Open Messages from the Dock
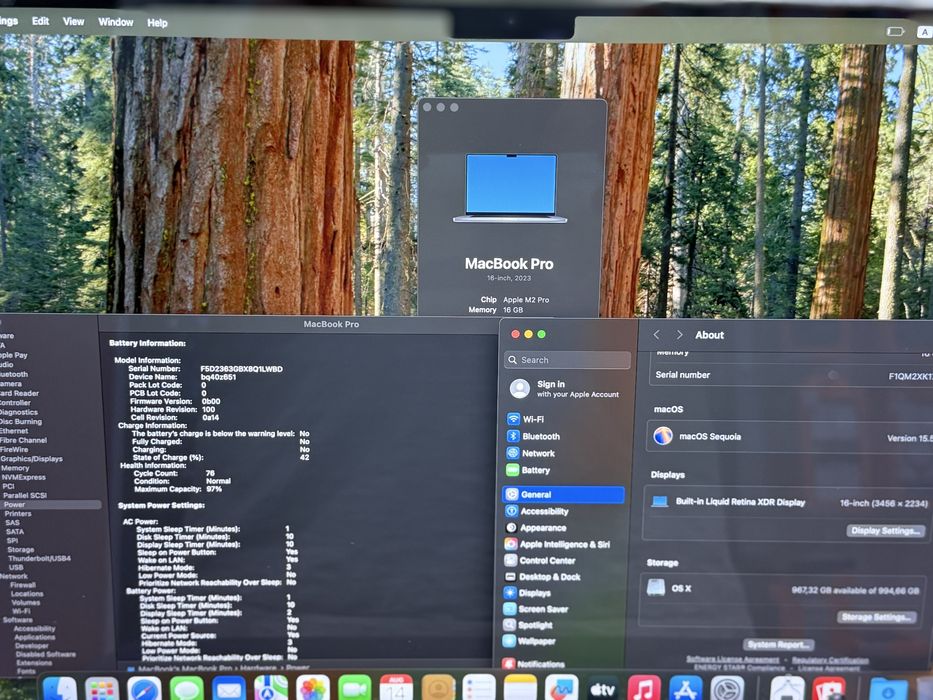Image resolution: width=933 pixels, height=700 pixels. (186, 689)
